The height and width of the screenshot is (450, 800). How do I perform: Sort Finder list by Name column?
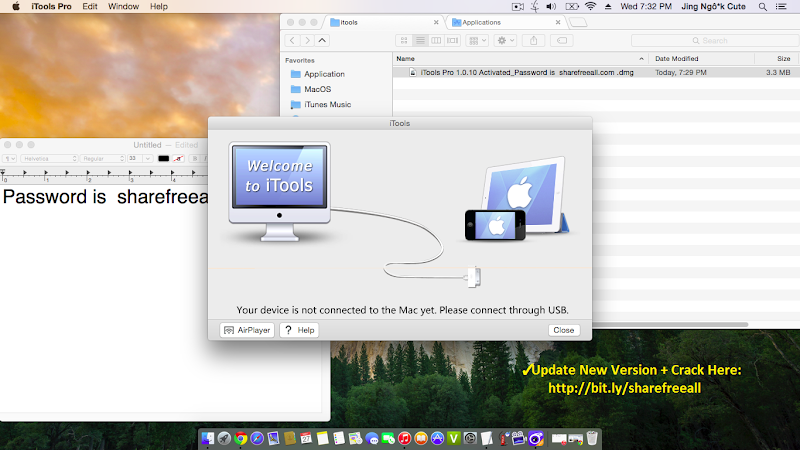pos(520,59)
